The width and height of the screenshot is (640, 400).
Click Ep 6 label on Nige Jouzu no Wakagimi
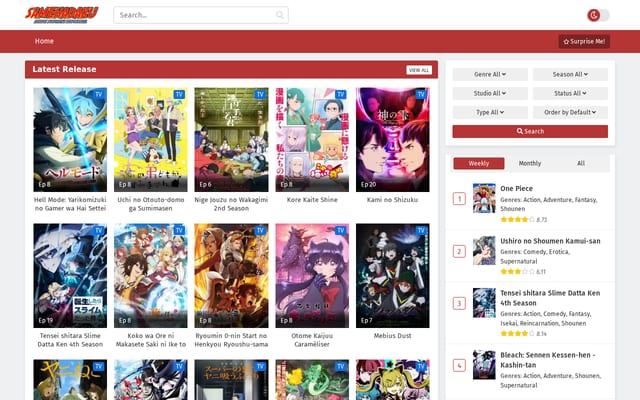tap(205, 184)
